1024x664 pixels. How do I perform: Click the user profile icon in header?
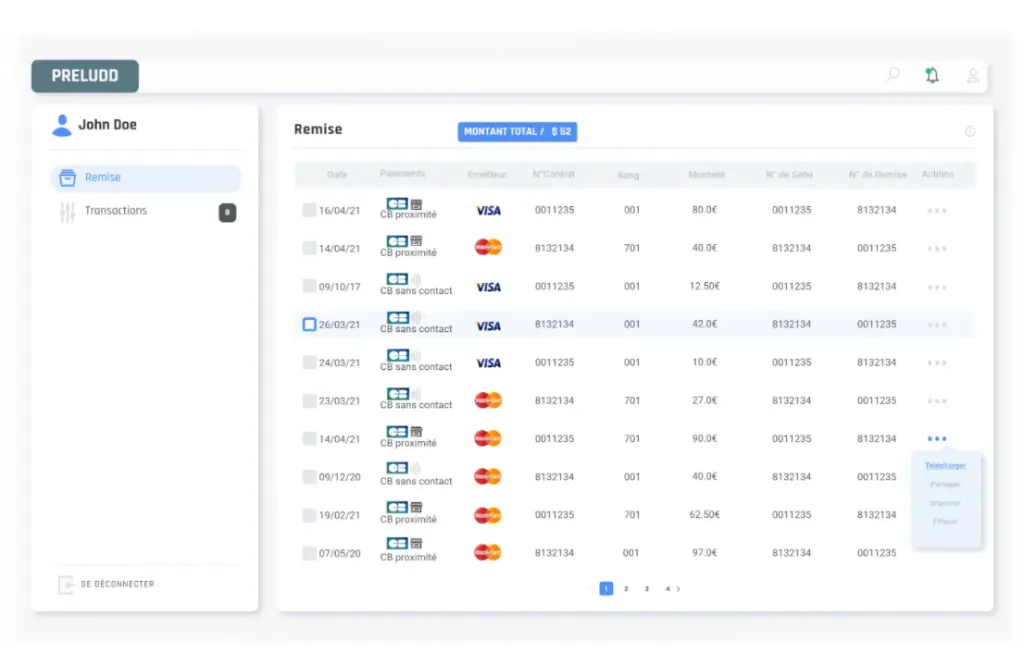coord(972,75)
